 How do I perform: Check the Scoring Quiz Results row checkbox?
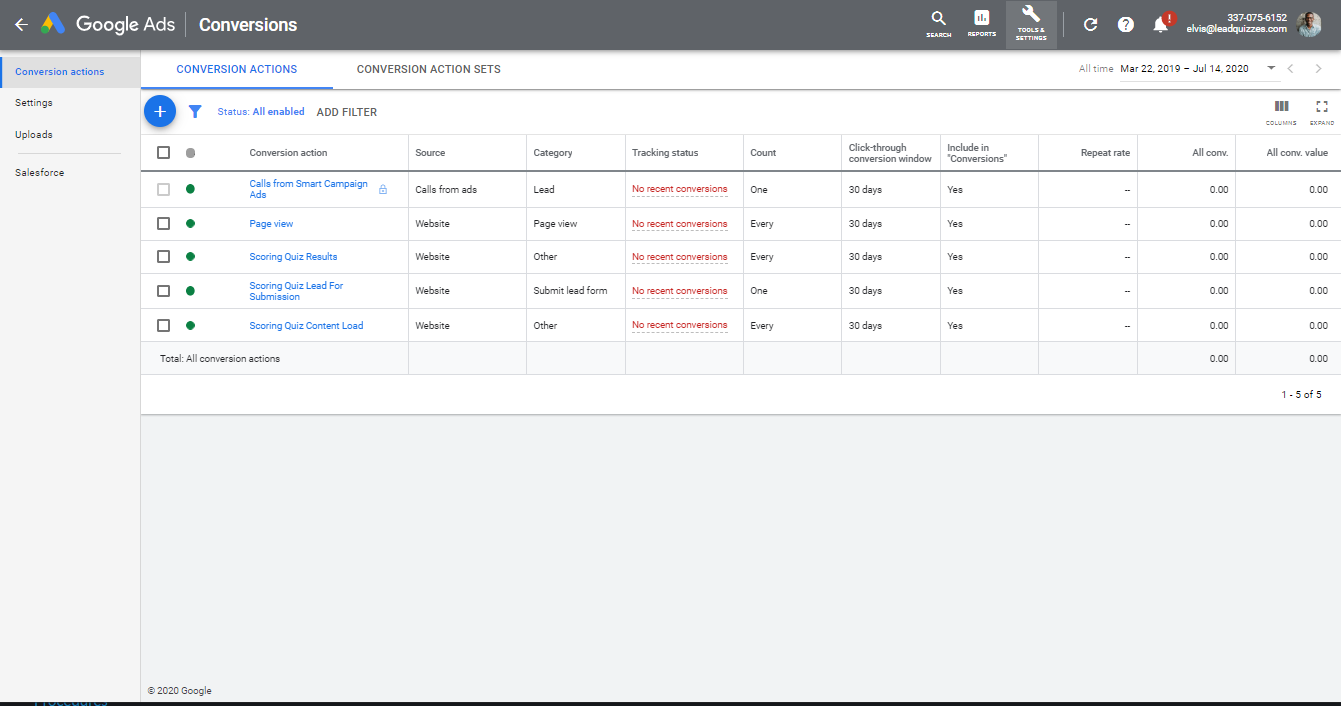[x=164, y=257]
